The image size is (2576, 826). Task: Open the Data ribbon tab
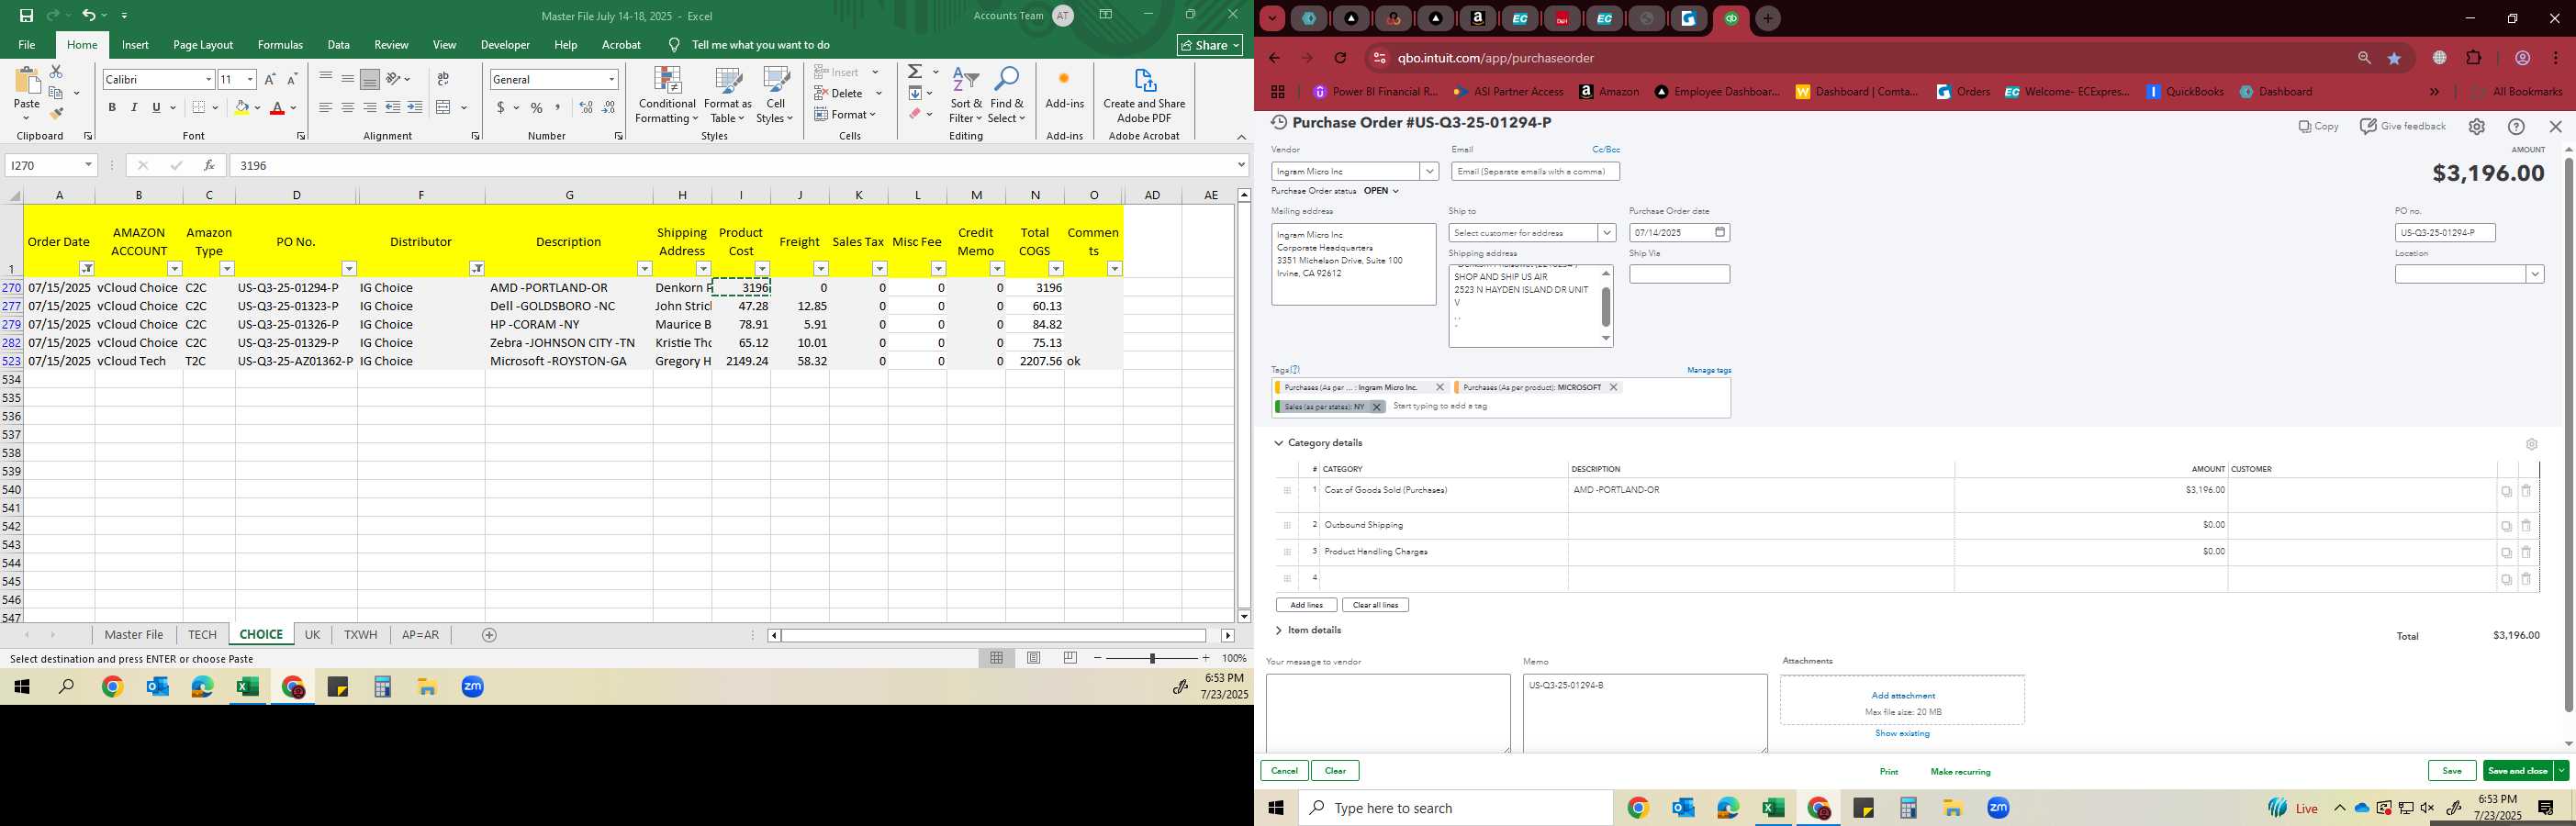[x=338, y=45]
